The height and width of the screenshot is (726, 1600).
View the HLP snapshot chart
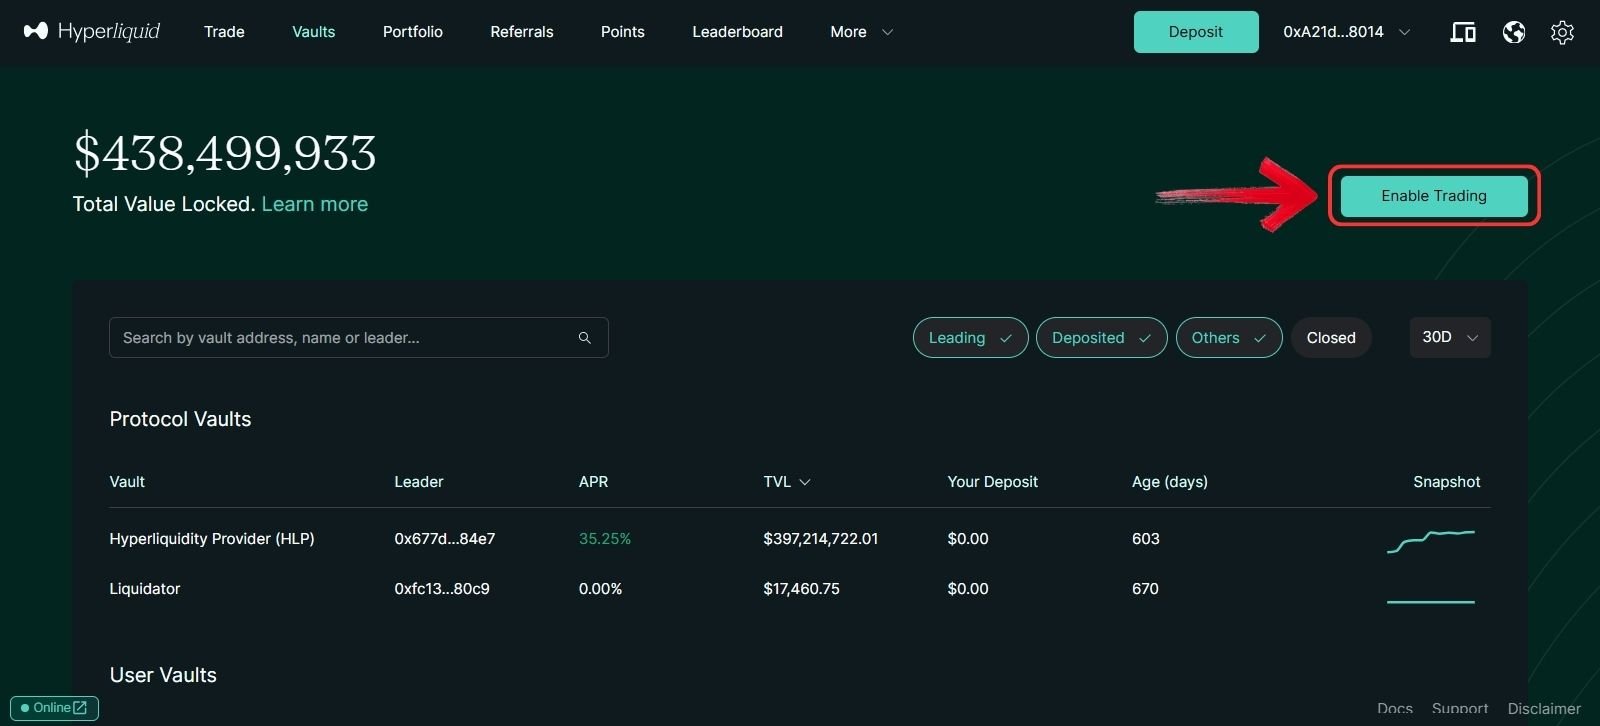pos(1431,541)
